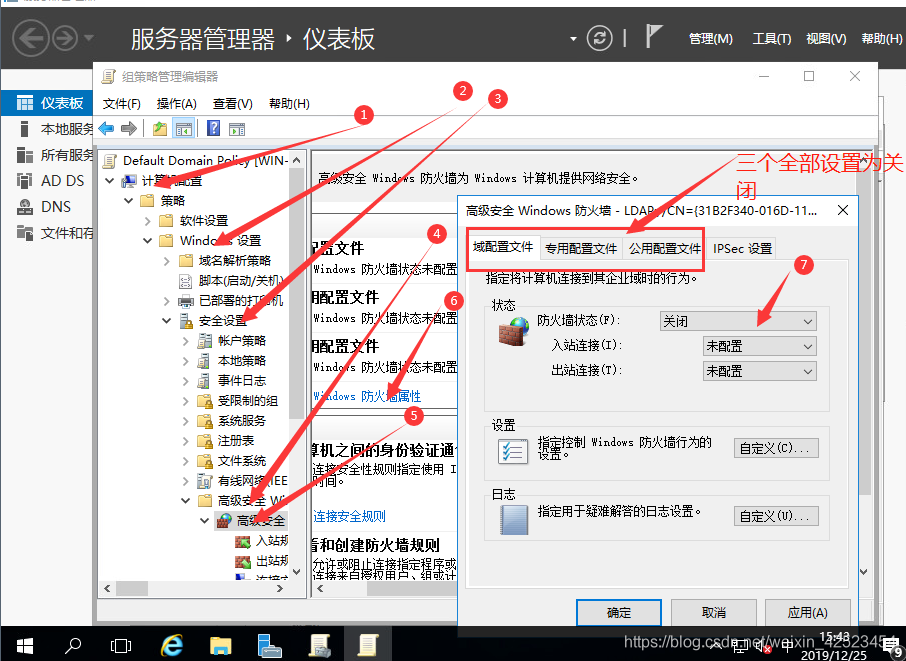Collapse 策略 tree node

[129, 200]
